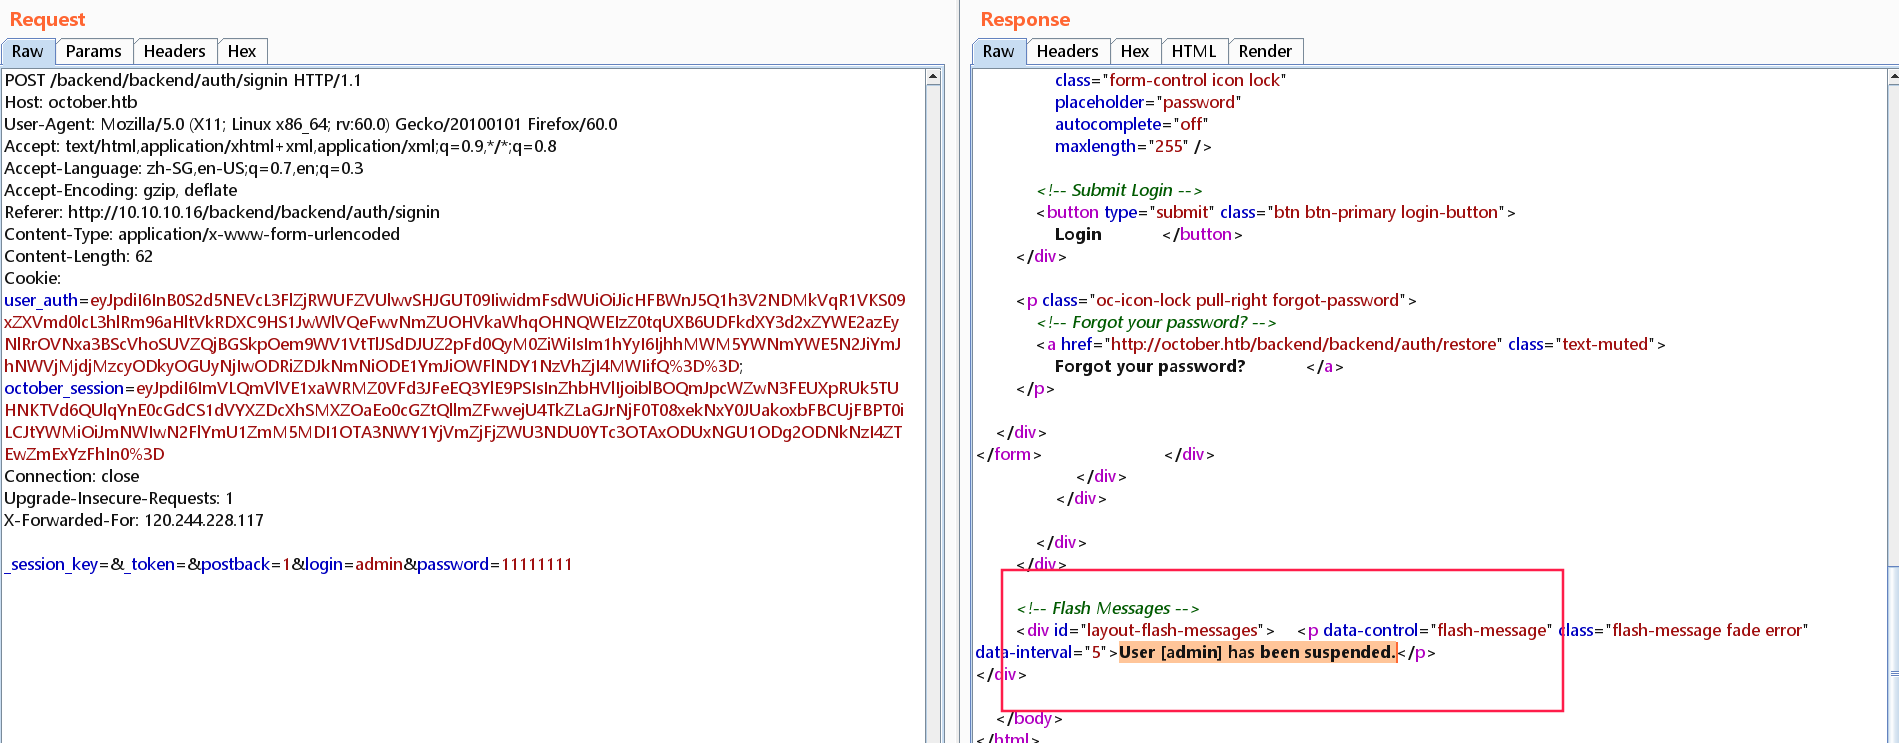Click the User-Agent header line
Viewport: 1899px width, 743px height.
311,124
